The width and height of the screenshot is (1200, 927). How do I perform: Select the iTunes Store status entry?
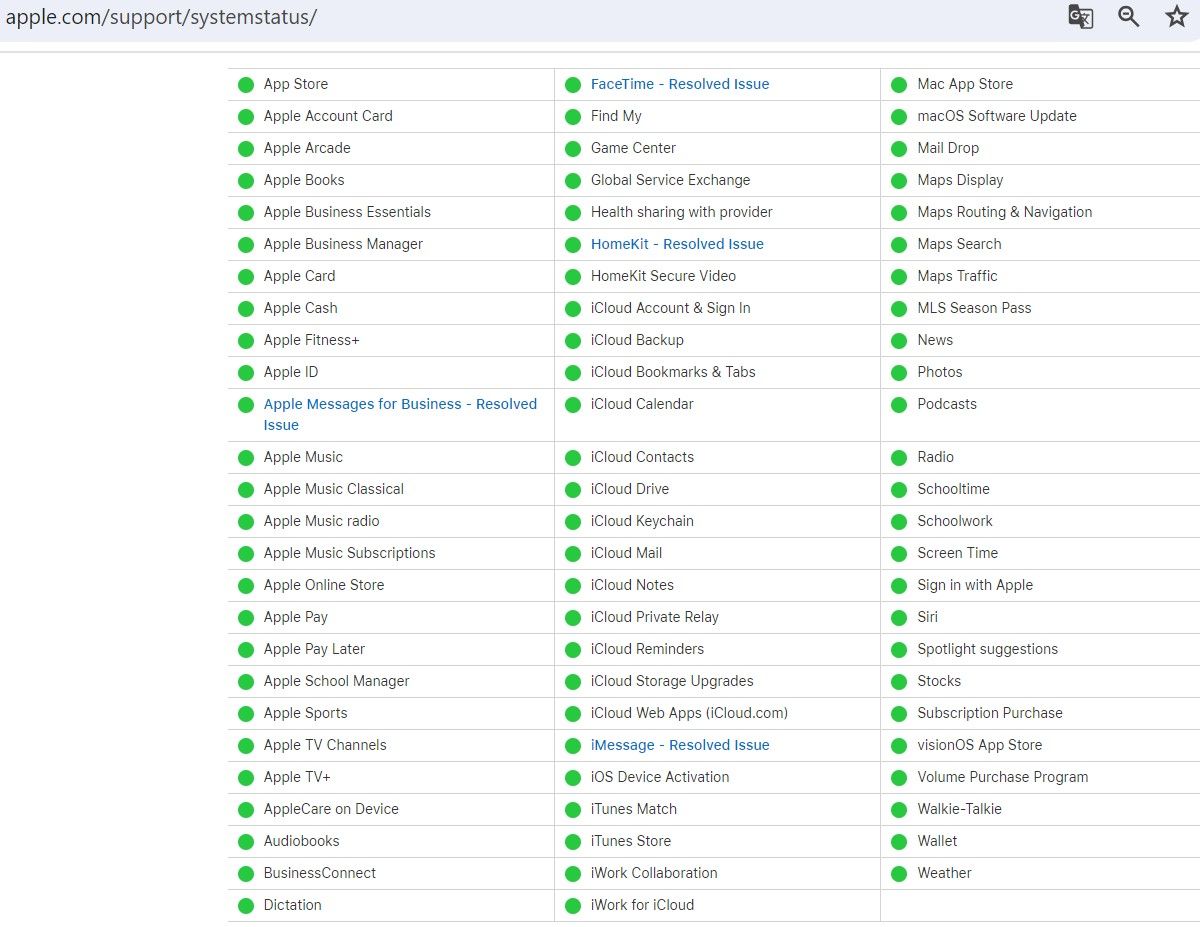(630, 841)
